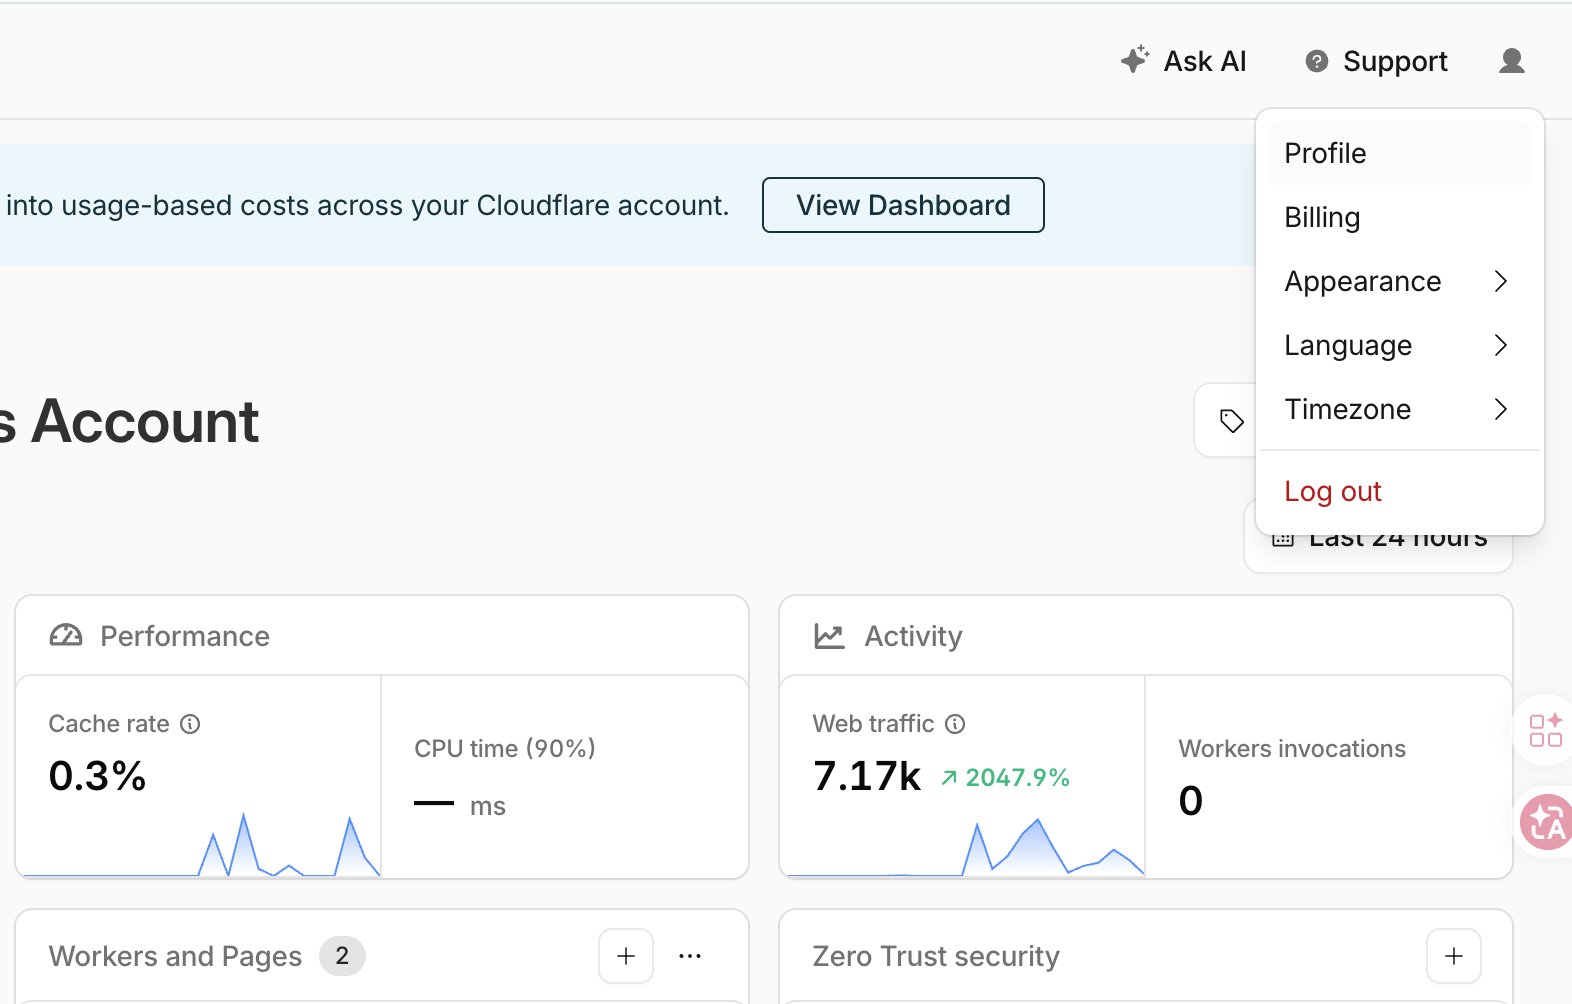
Task: Click the Web traffic label
Action: pyautogui.click(x=873, y=724)
